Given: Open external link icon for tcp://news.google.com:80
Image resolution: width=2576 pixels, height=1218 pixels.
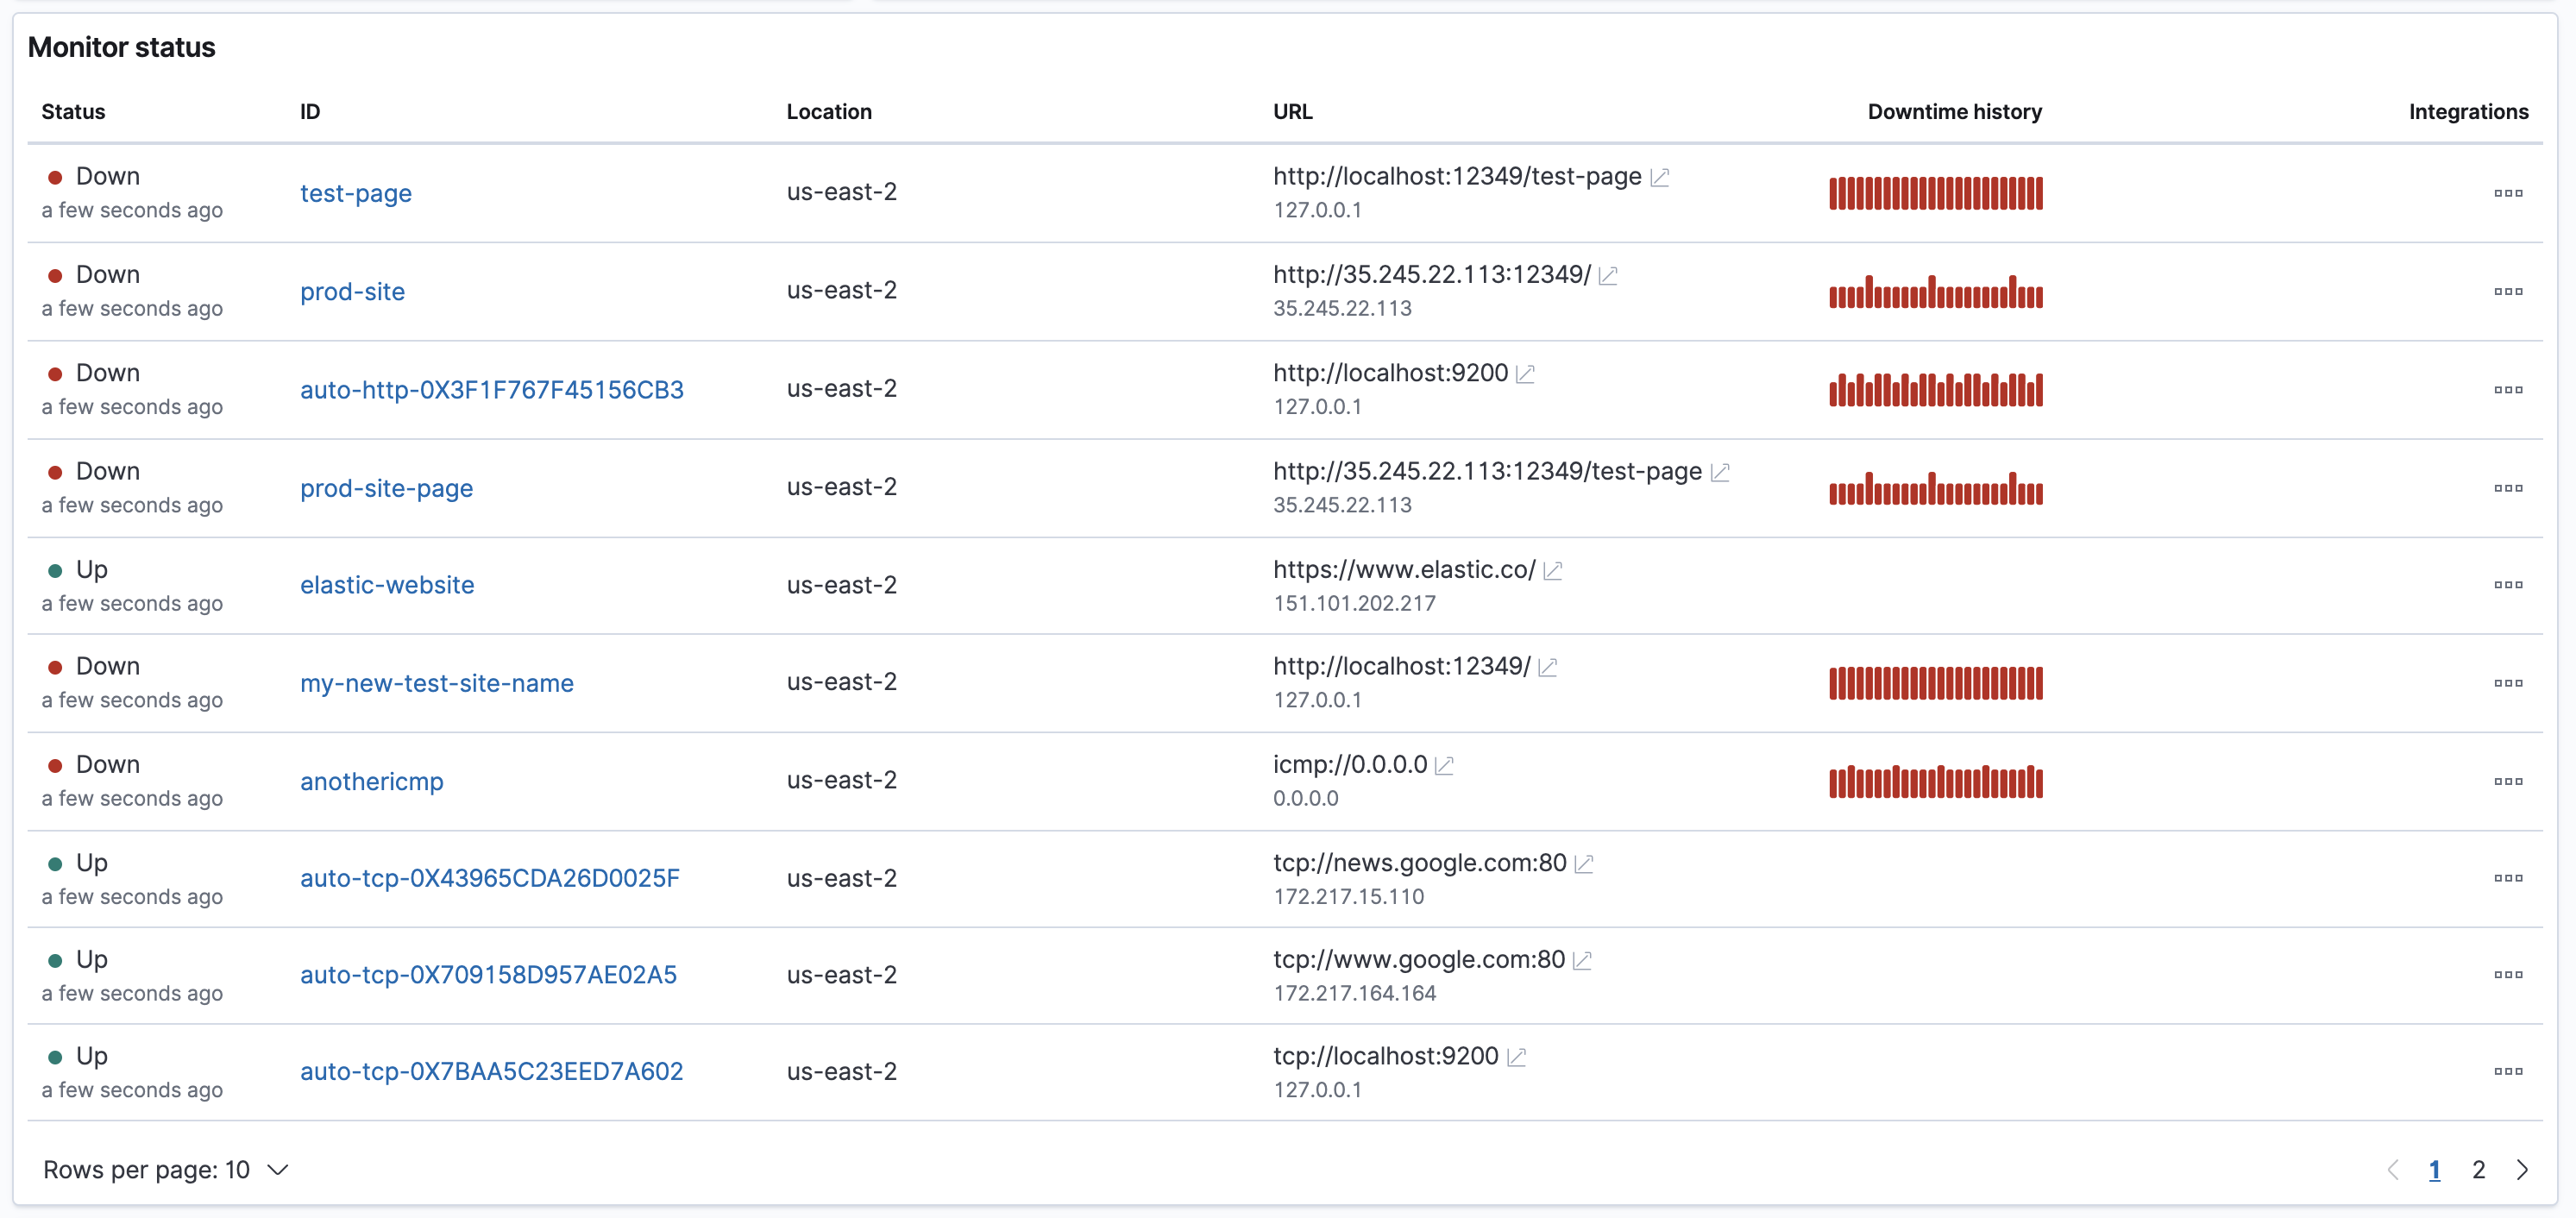Looking at the screenshot, I should (1584, 863).
